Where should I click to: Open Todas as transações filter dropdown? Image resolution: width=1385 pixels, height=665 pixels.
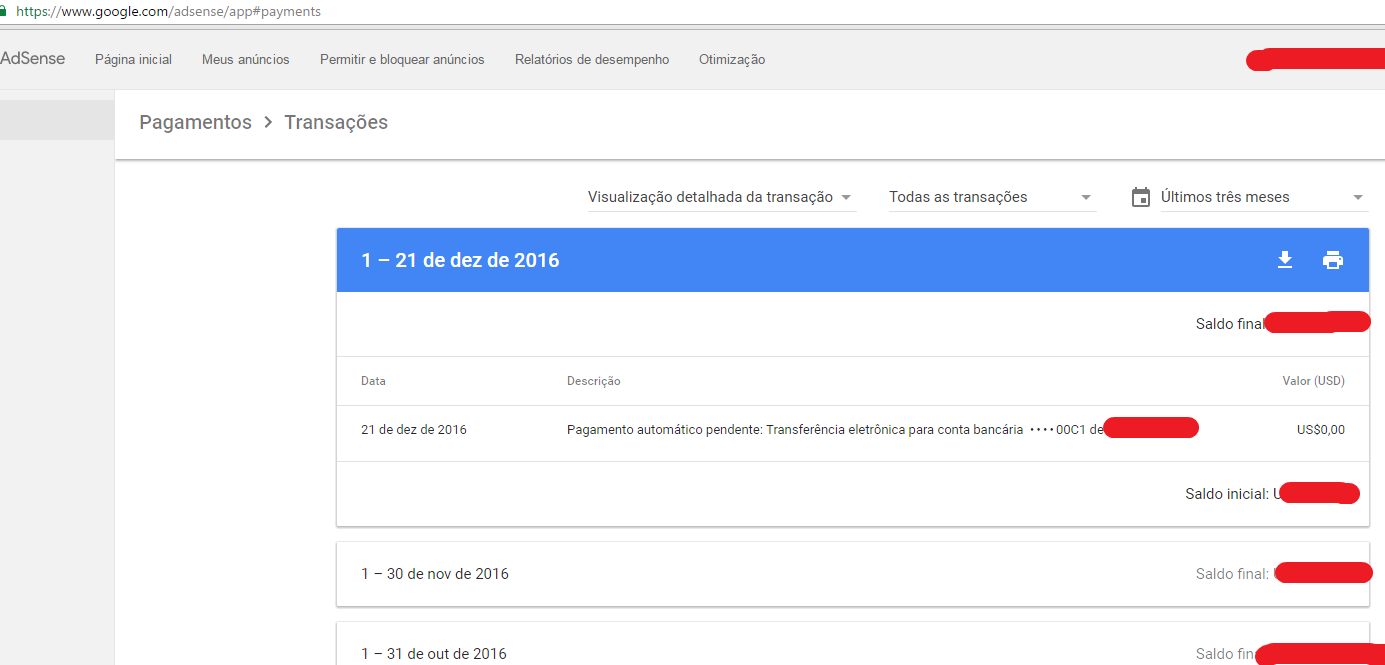click(992, 197)
